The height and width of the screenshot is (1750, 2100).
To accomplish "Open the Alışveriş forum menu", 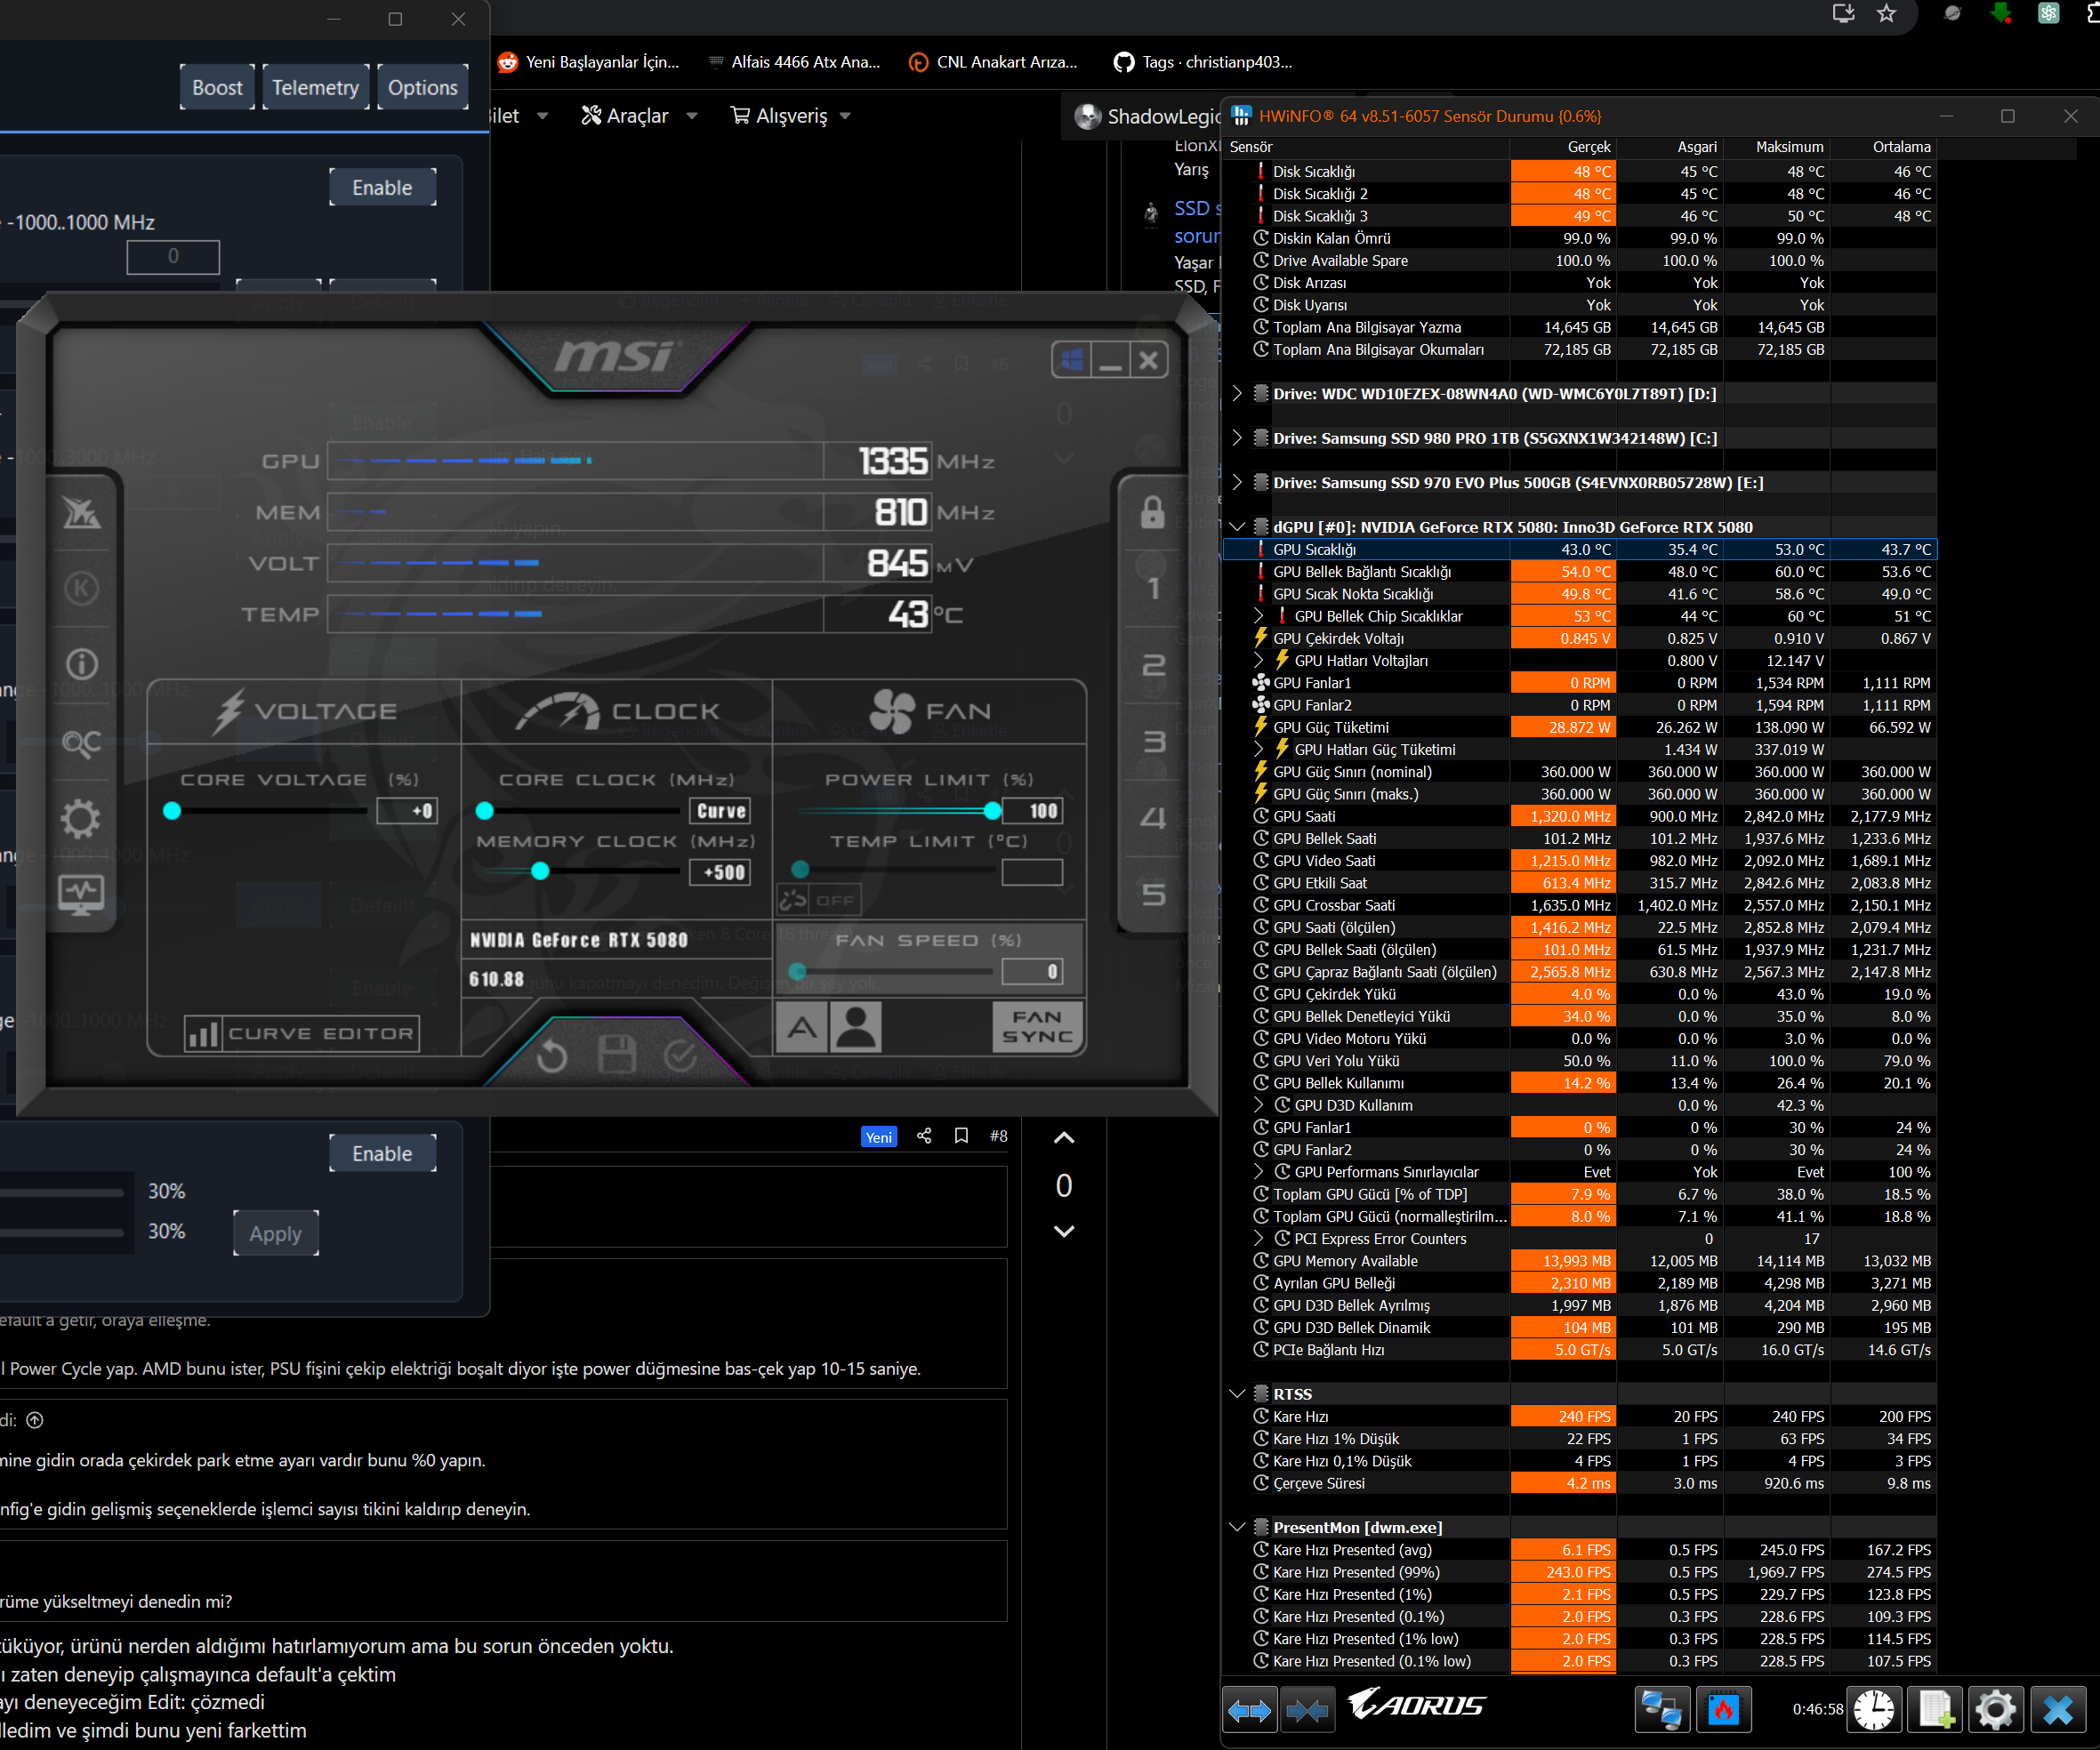I will [791, 116].
